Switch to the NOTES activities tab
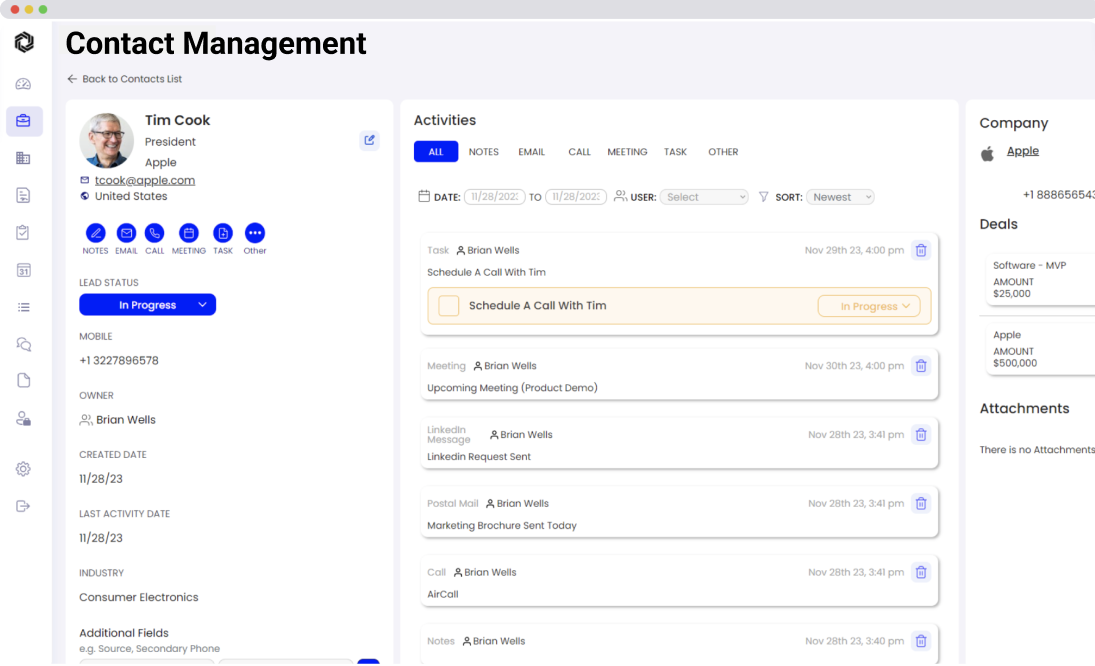Viewport: 1095px width, 666px height. [483, 151]
